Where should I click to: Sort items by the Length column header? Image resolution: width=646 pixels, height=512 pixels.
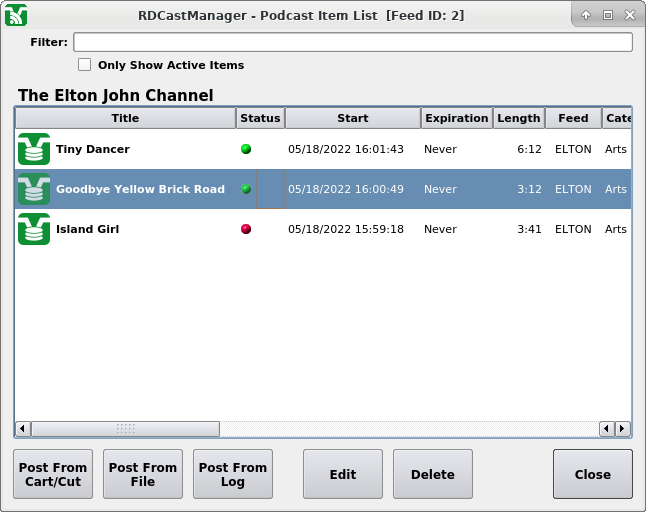pos(518,118)
